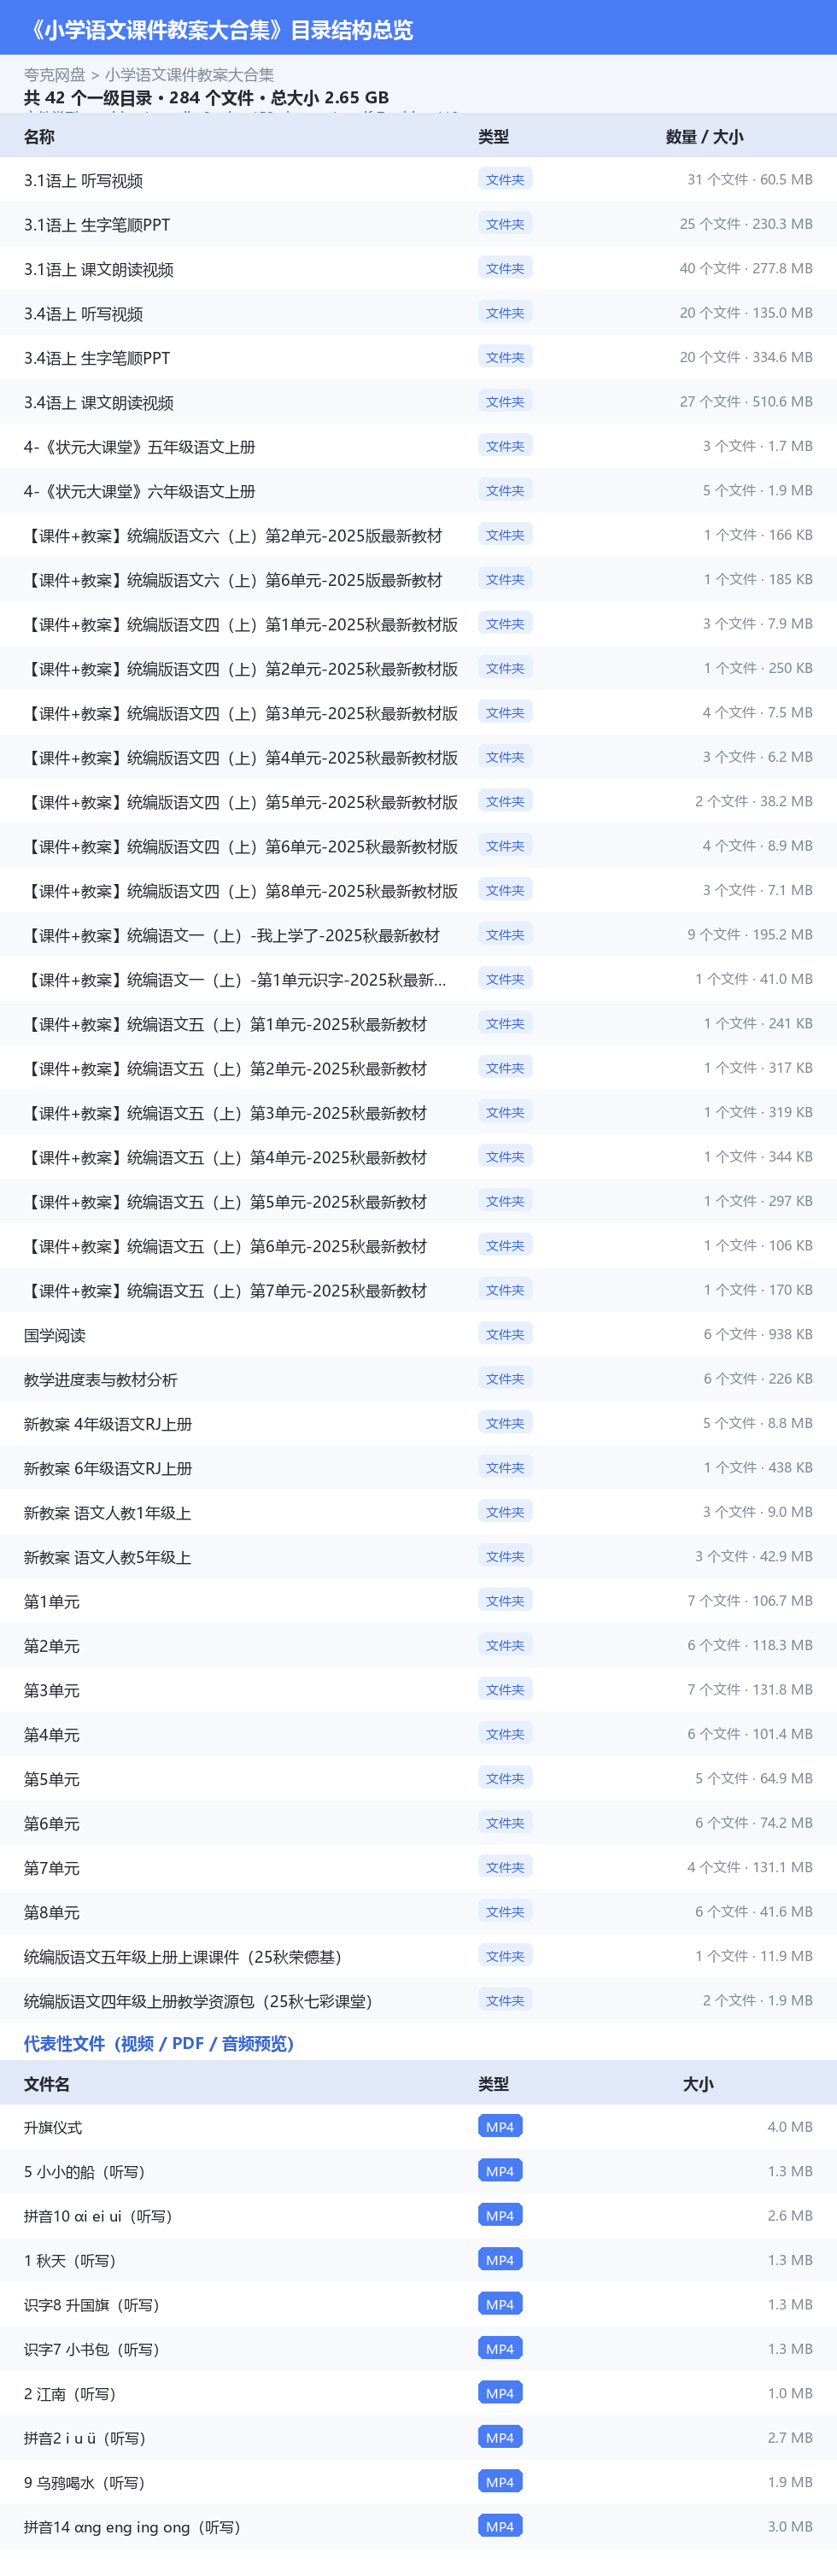Viewport: 837px width, 2576px height.
Task: Open 新教案 4年级语文RJ上册 folder
Action: [x=418, y=1423]
